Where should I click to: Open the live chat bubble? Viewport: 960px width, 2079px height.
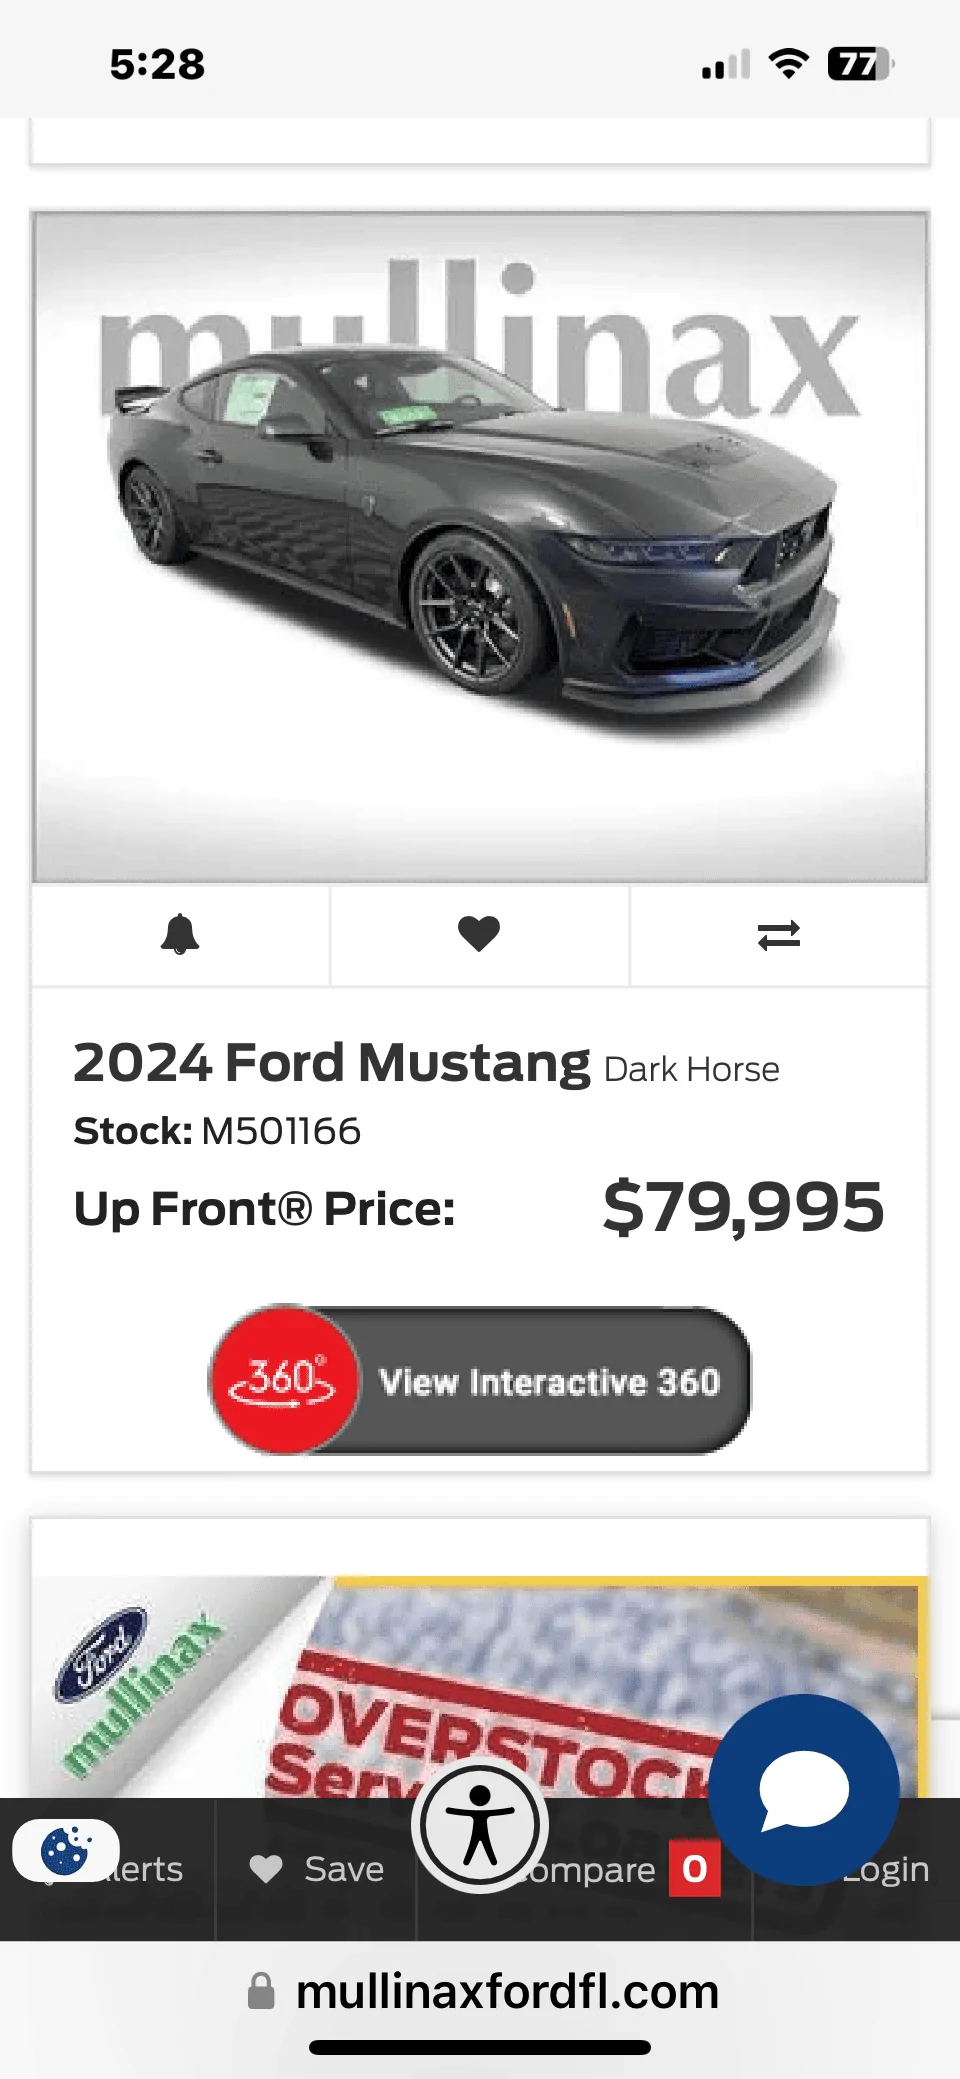(804, 1789)
